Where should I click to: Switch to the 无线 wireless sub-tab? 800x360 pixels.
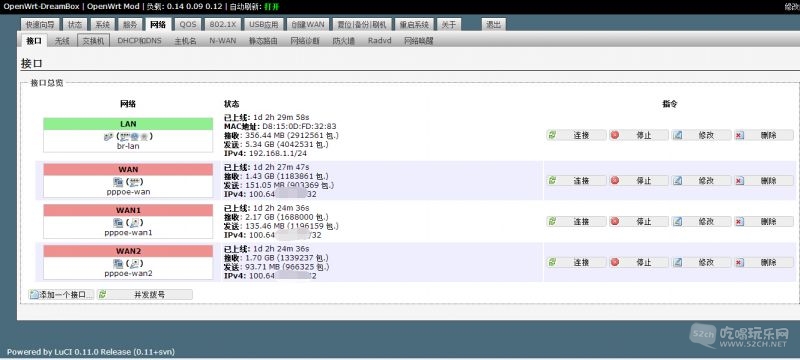pos(62,41)
